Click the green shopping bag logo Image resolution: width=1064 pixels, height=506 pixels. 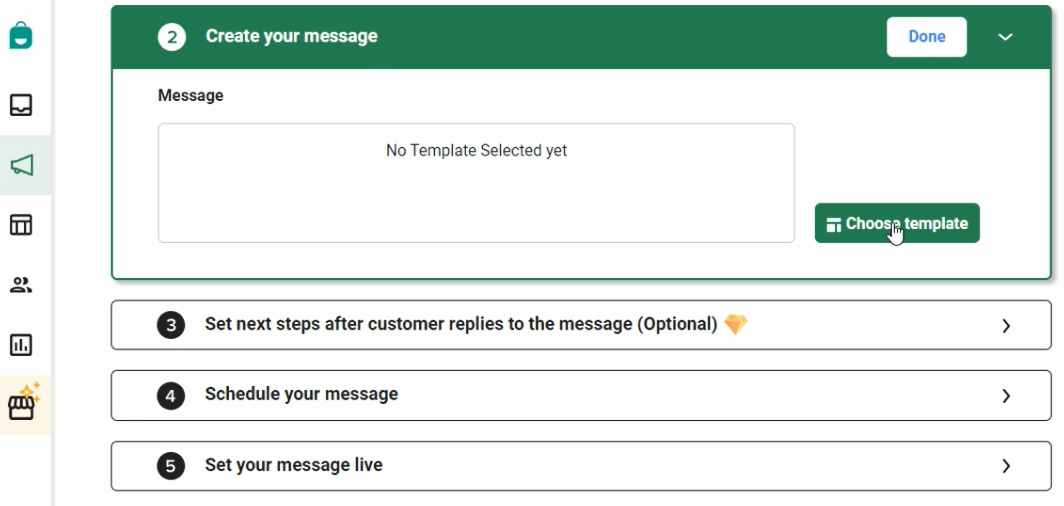pyautogui.click(x=21, y=35)
